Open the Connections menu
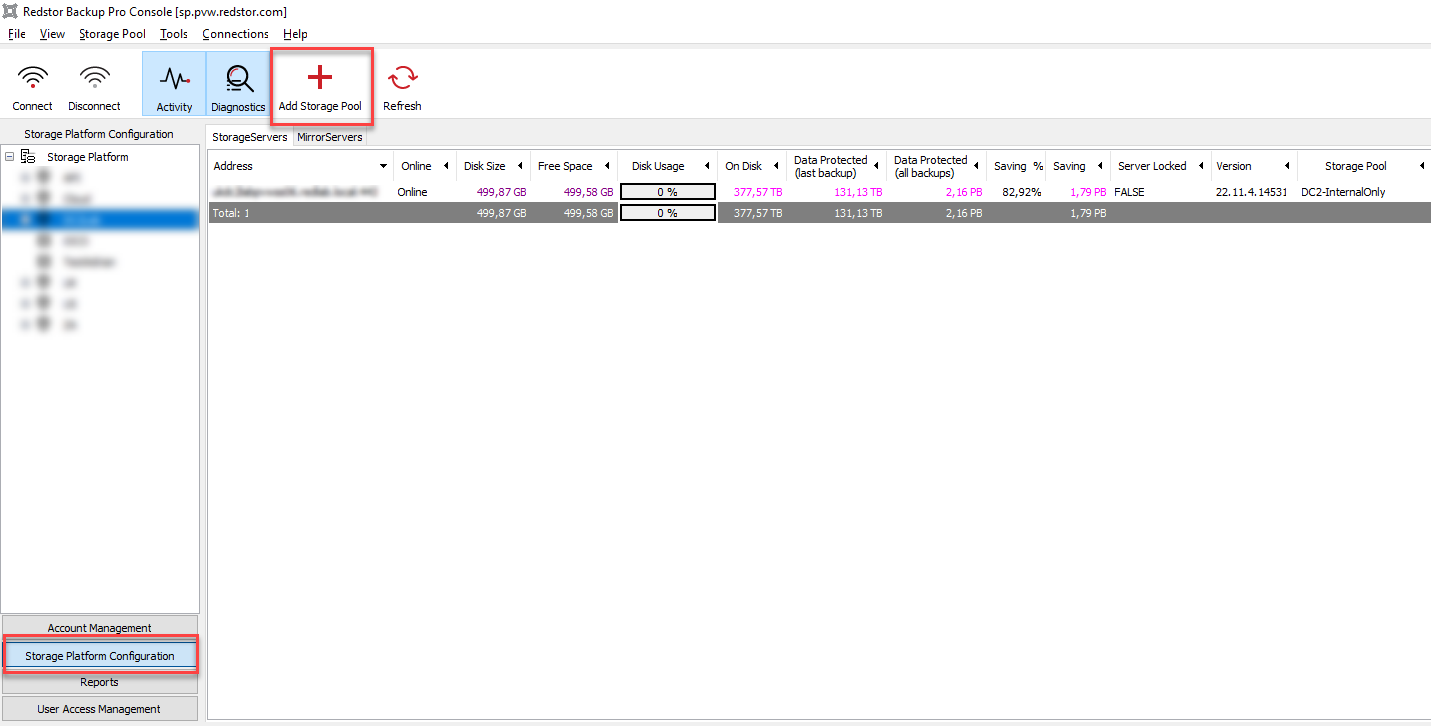1431x726 pixels. pos(235,34)
